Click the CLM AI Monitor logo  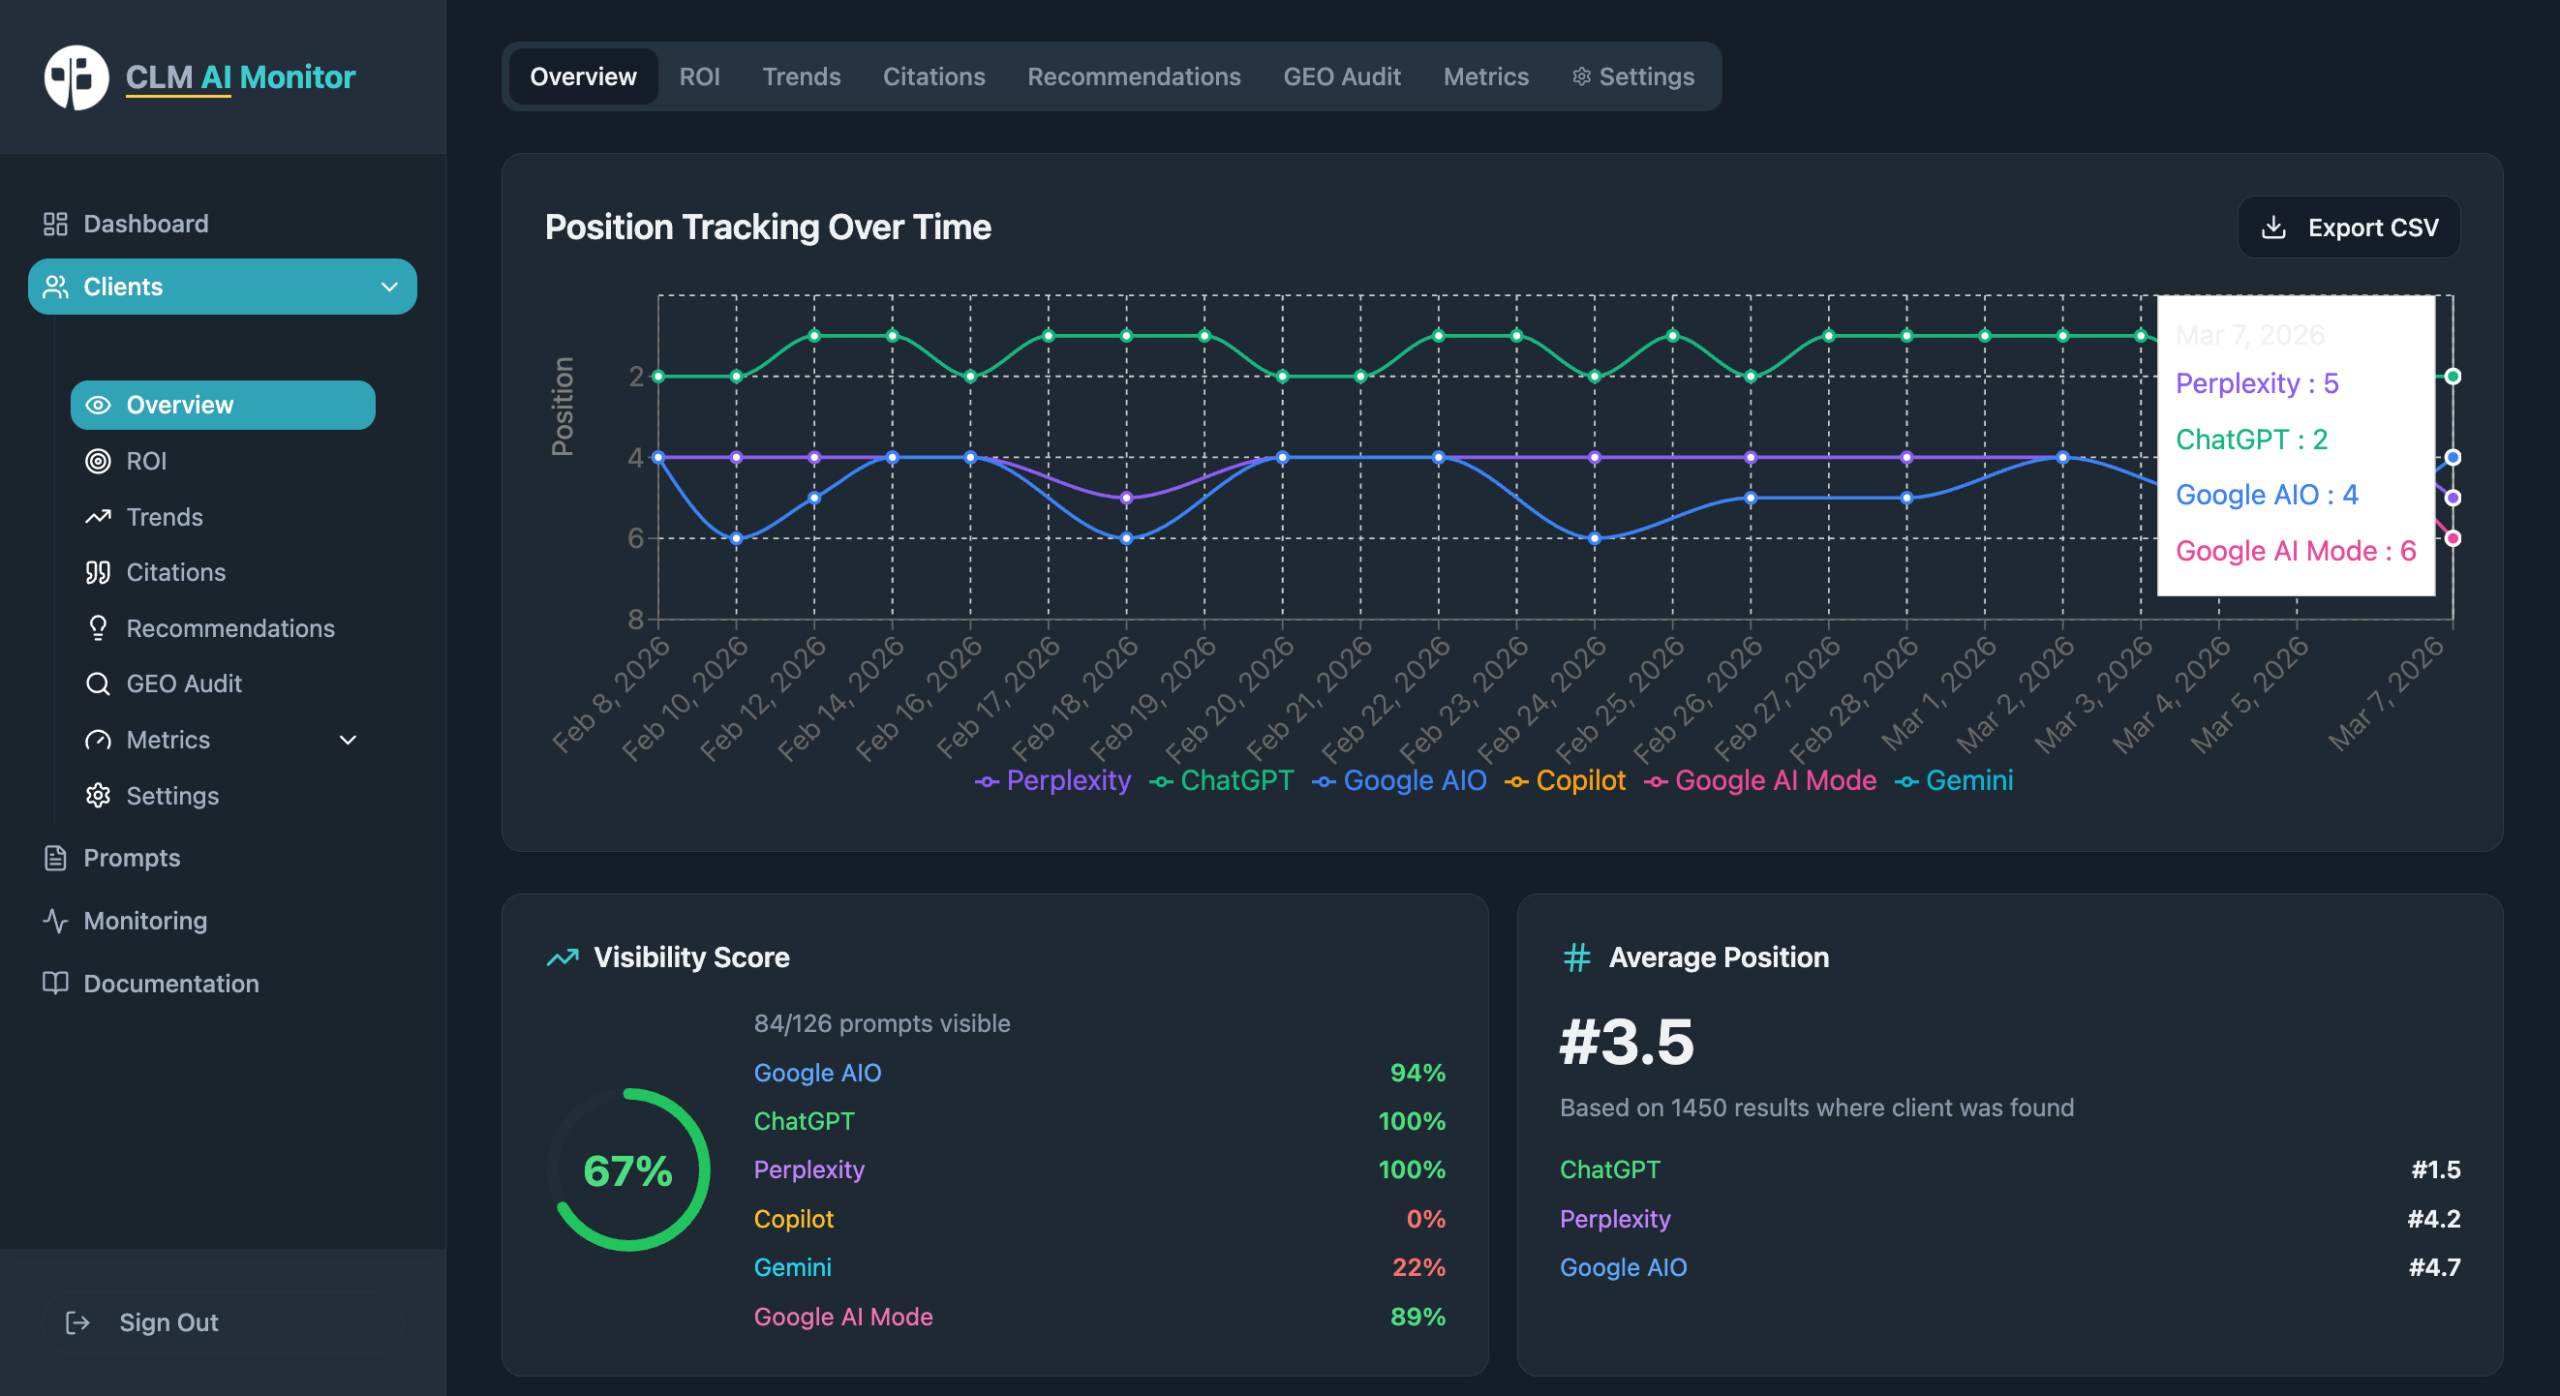point(200,76)
